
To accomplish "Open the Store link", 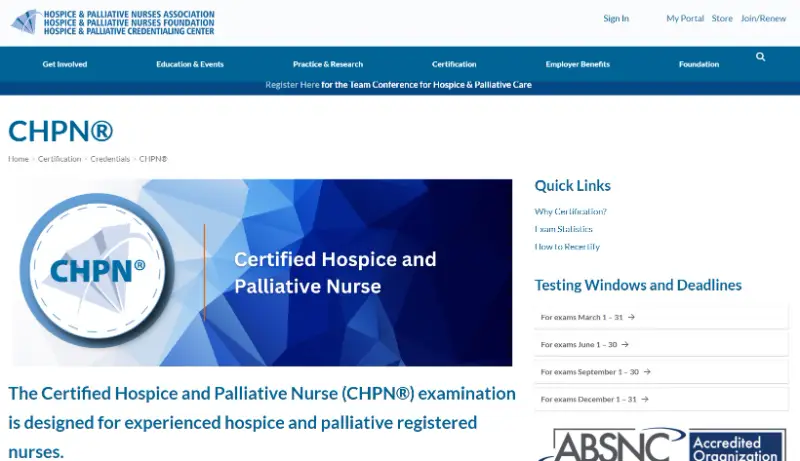I will (722, 18).
